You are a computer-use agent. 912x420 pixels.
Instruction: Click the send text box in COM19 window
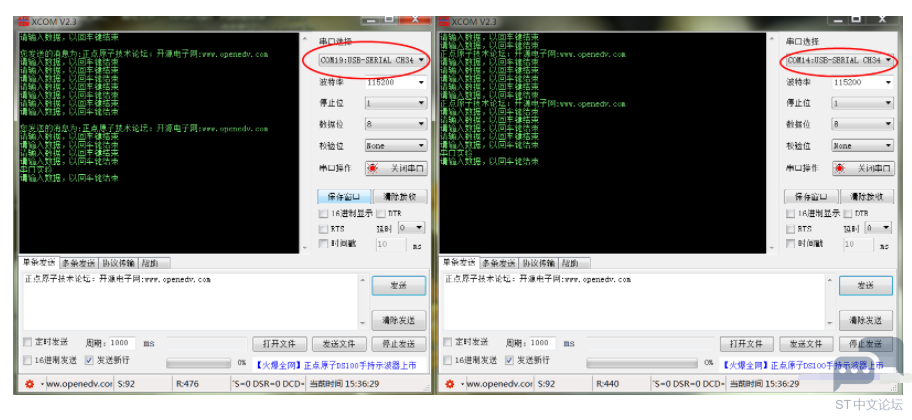click(x=190, y=300)
